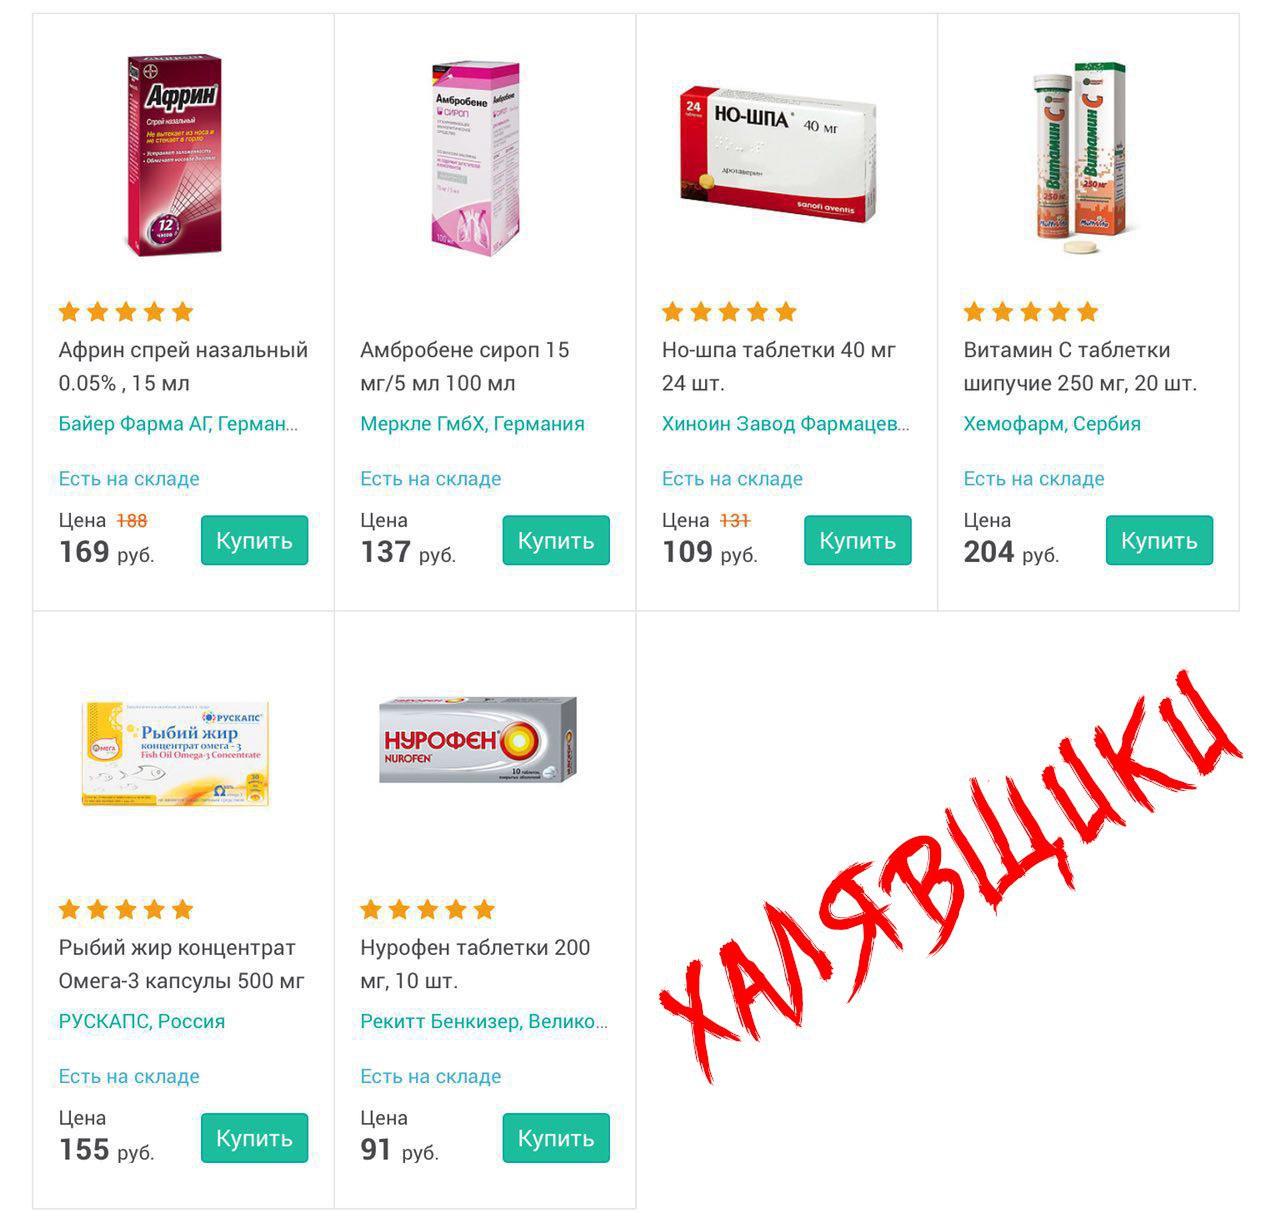Open manufacturer link РУСКАПС, Россия
The height and width of the screenshot is (1212, 1280).
tap(142, 1021)
